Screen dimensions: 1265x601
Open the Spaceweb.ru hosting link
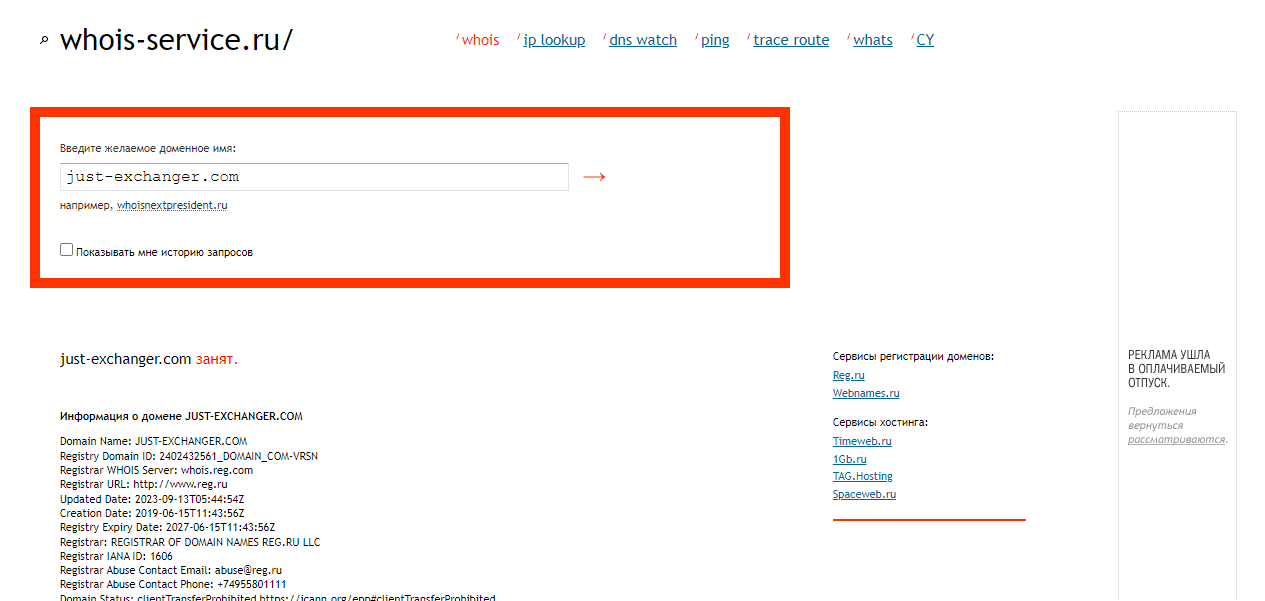point(864,494)
